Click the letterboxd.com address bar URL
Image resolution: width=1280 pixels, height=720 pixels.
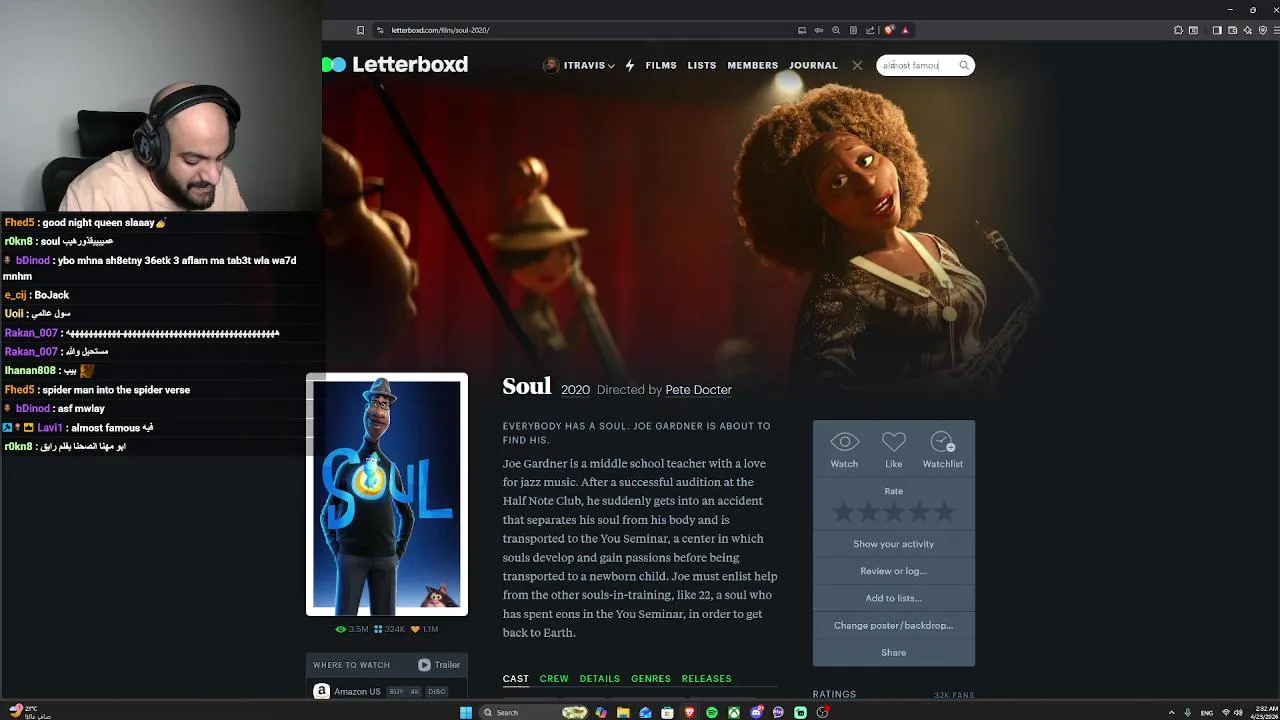point(440,30)
